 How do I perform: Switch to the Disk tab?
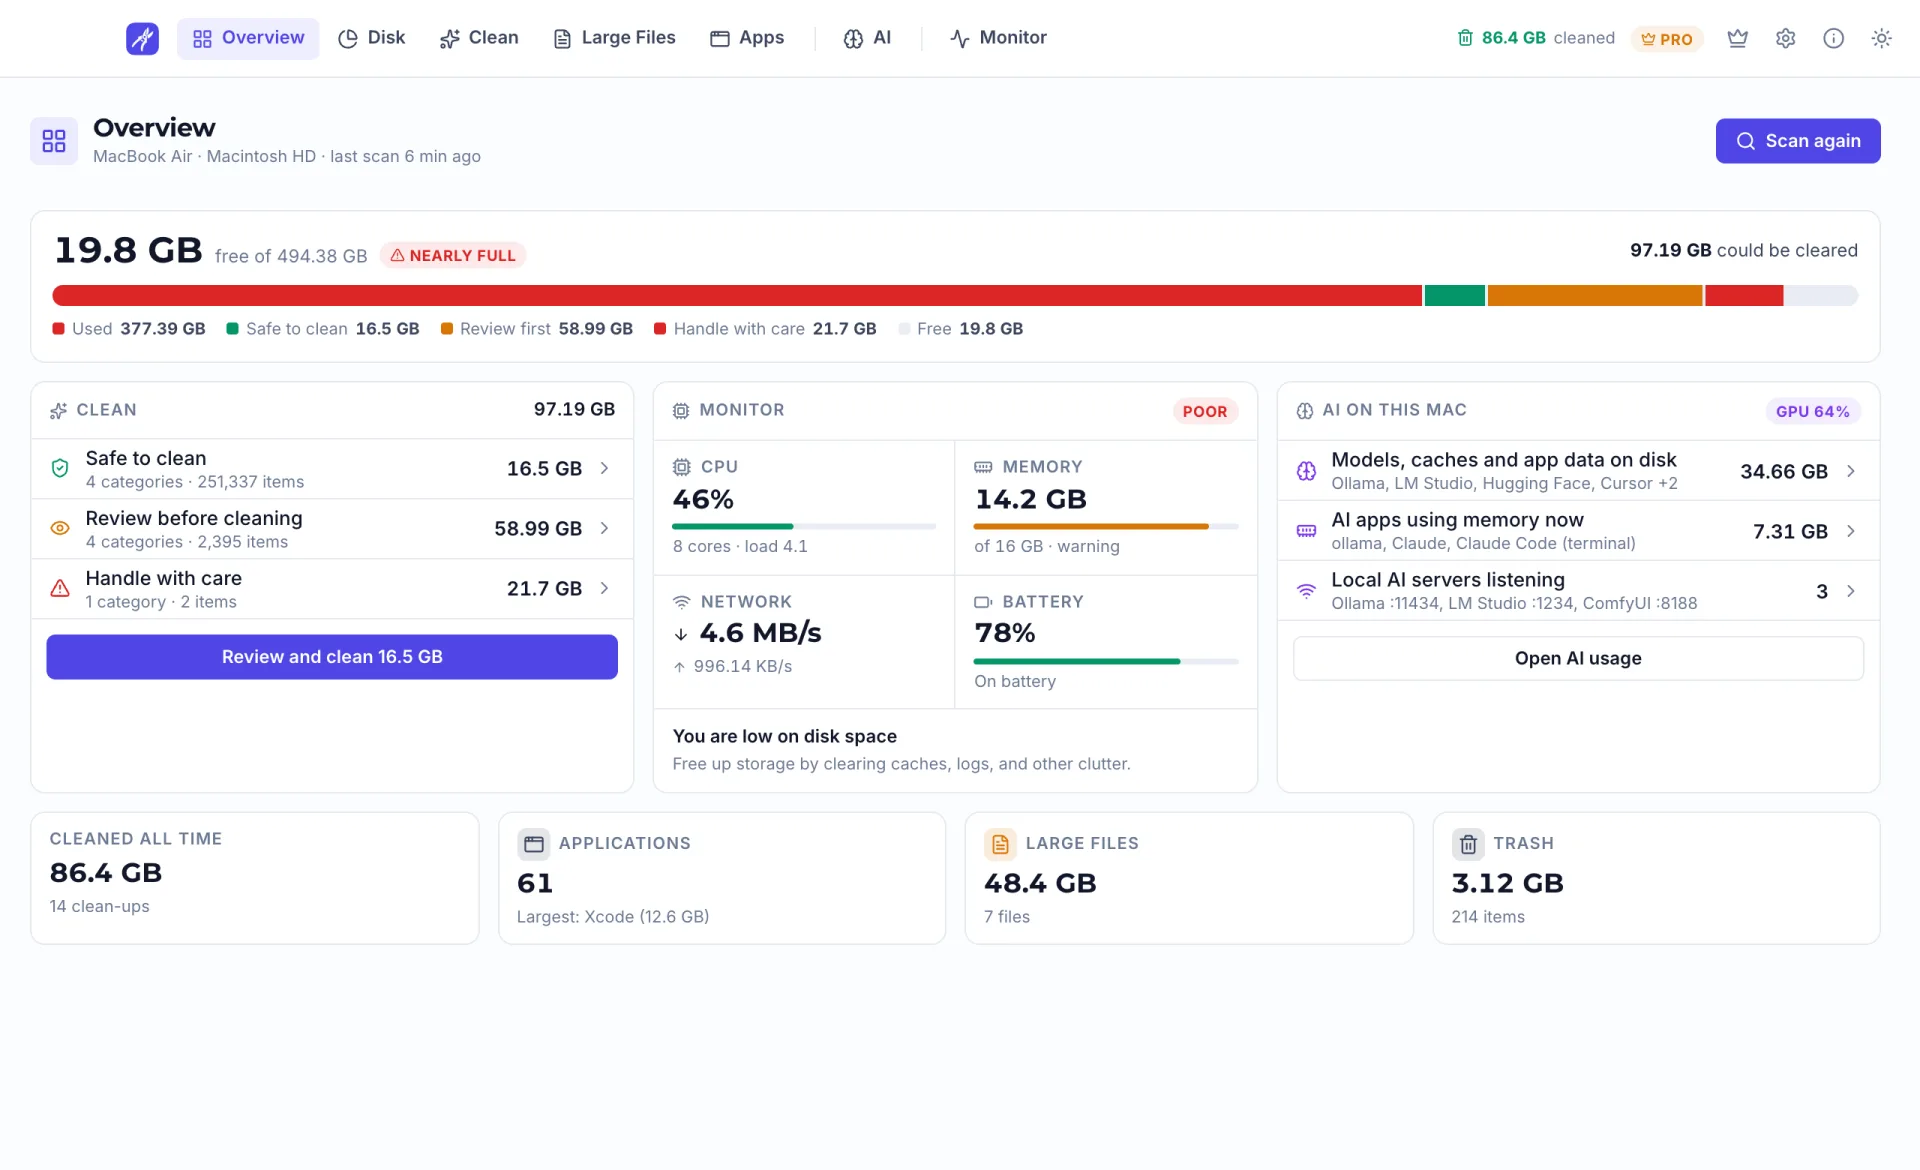pos(371,38)
